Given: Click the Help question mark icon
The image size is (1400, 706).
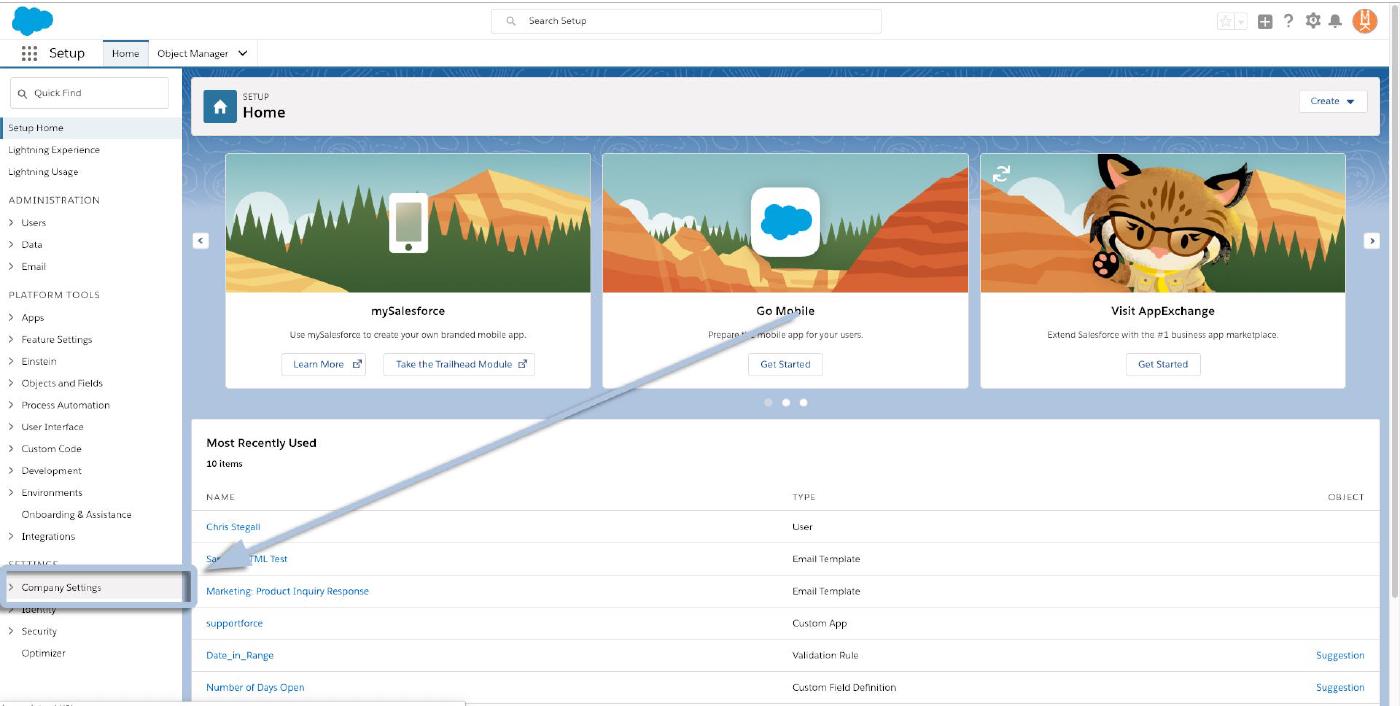Looking at the screenshot, I should pos(1289,21).
